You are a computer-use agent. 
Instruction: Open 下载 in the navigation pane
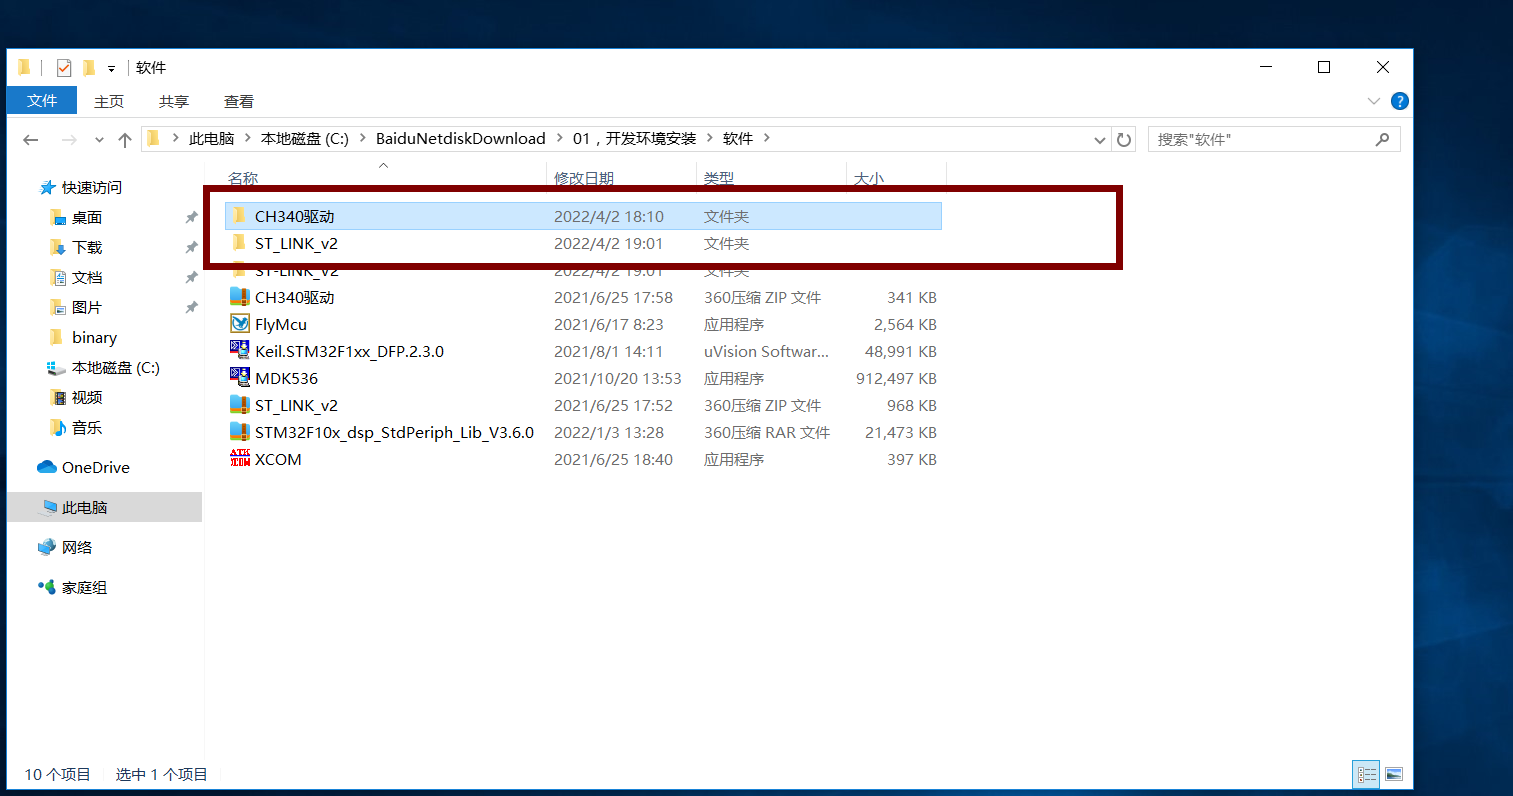pyautogui.click(x=87, y=247)
